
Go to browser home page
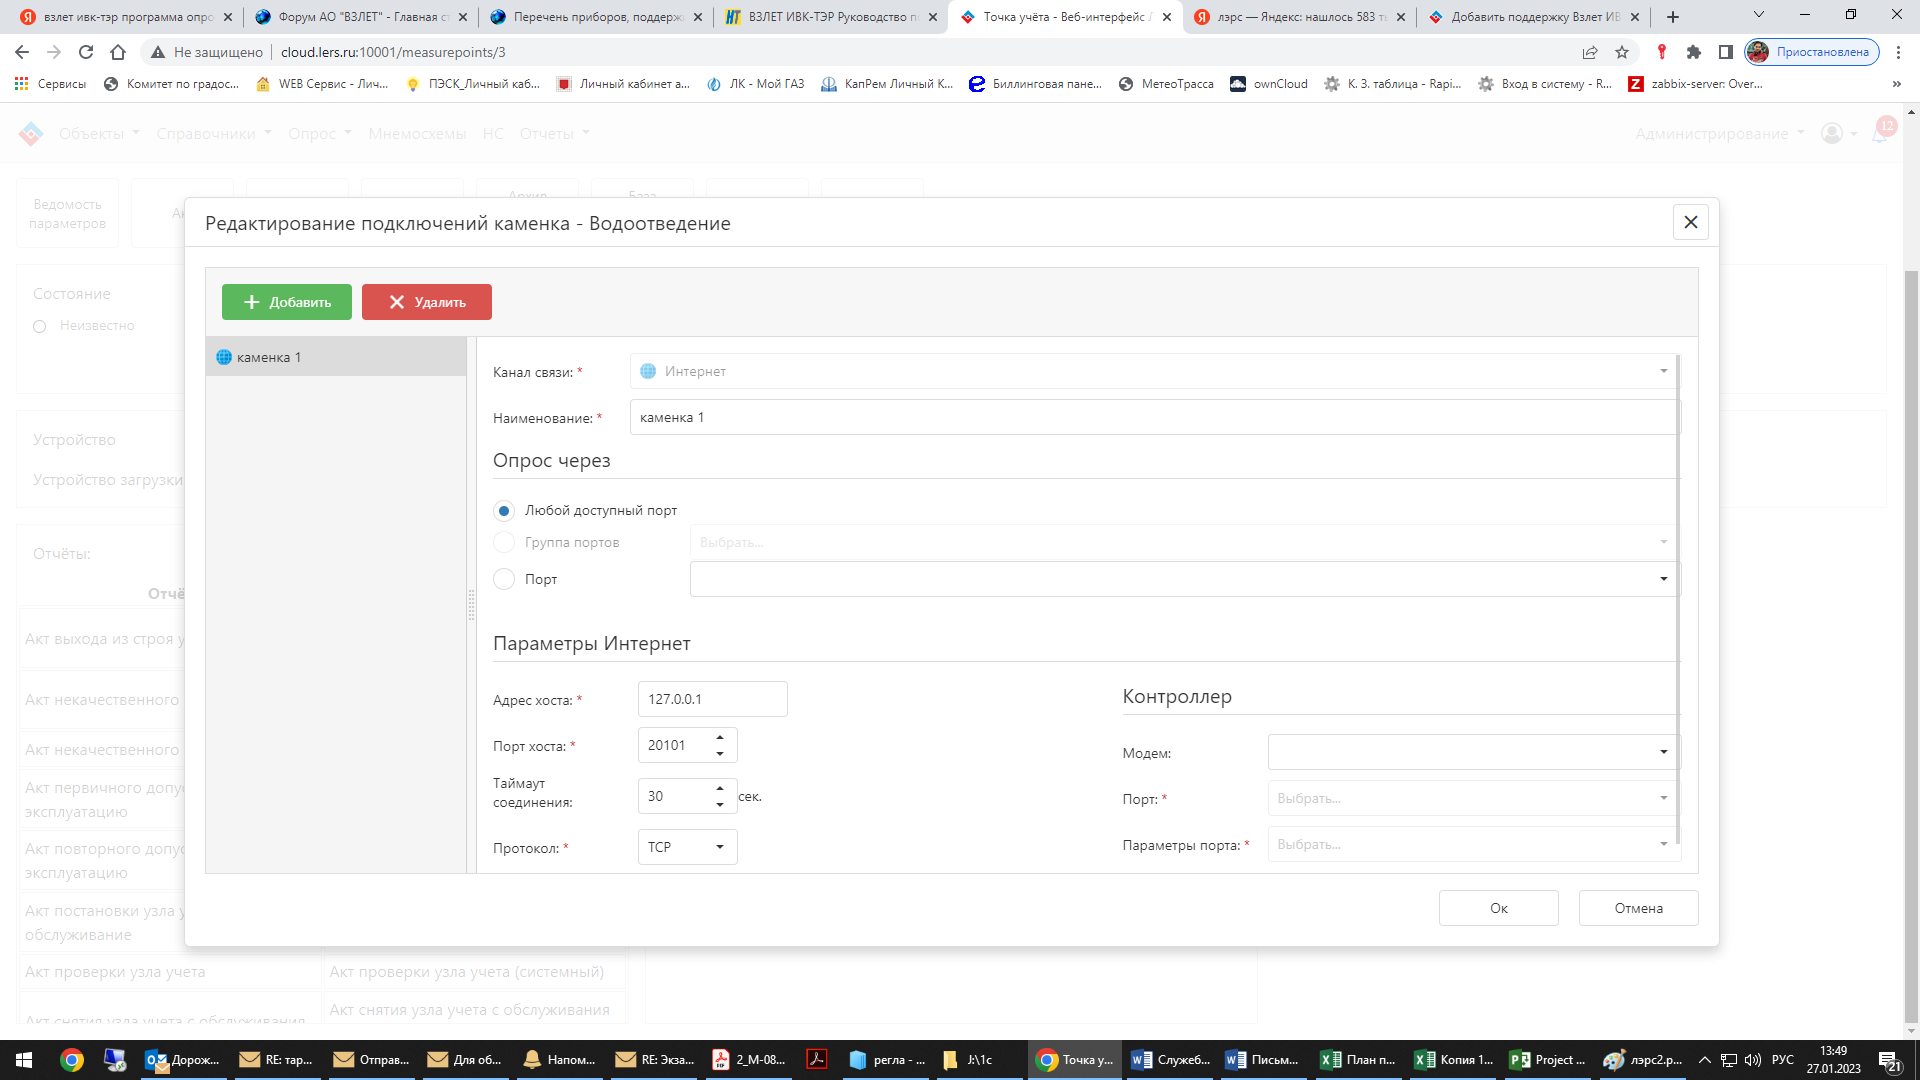click(x=118, y=52)
